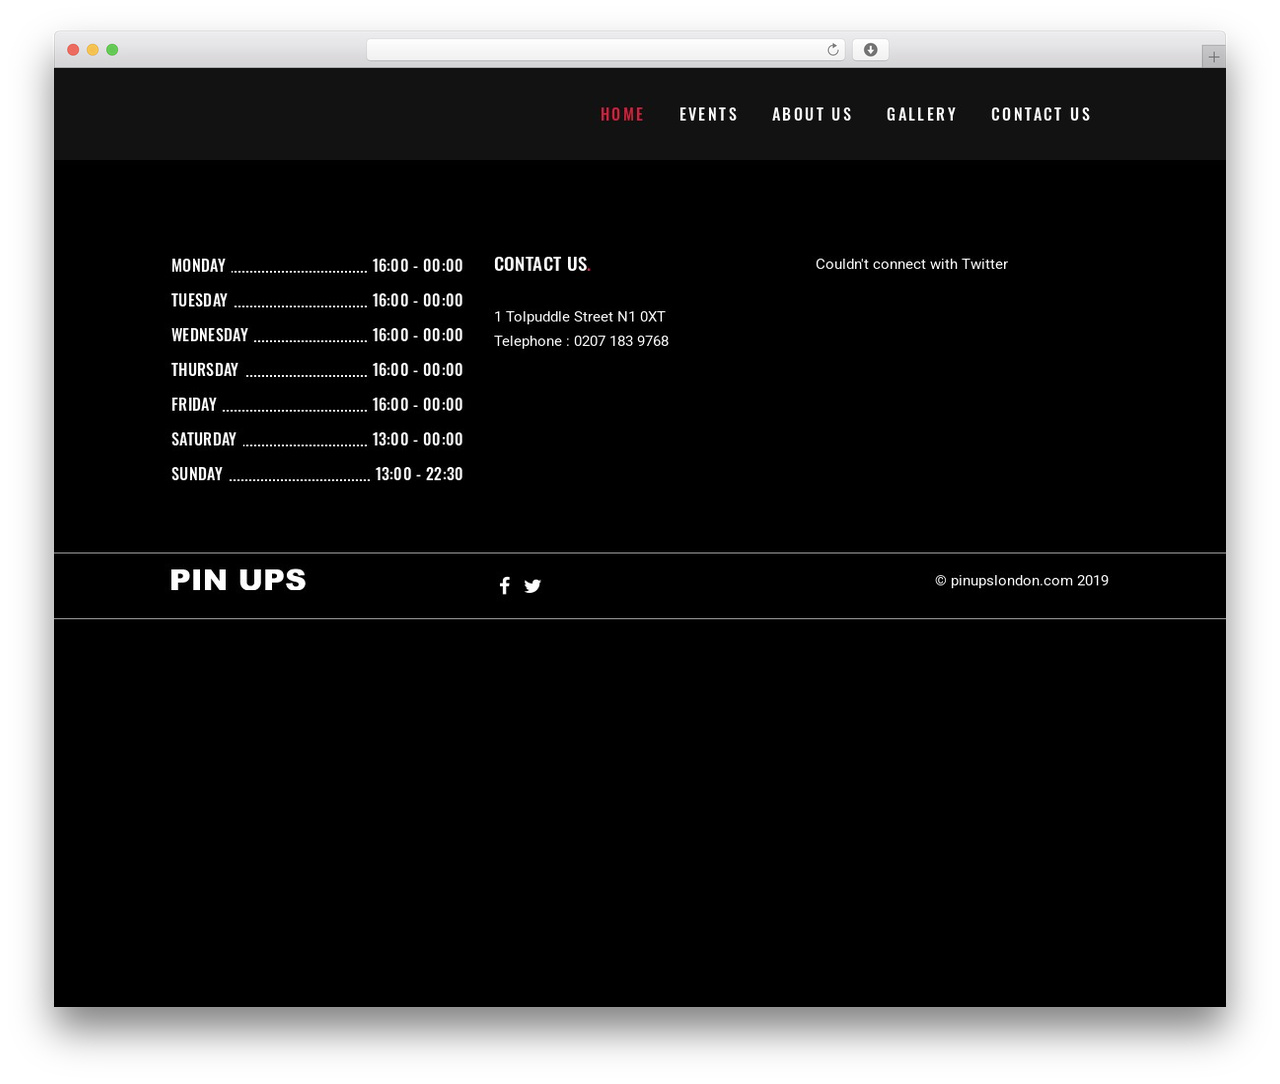This screenshot has width=1280, height=1084.
Task: Click the Saturday opening hours row
Action: pos(317,439)
